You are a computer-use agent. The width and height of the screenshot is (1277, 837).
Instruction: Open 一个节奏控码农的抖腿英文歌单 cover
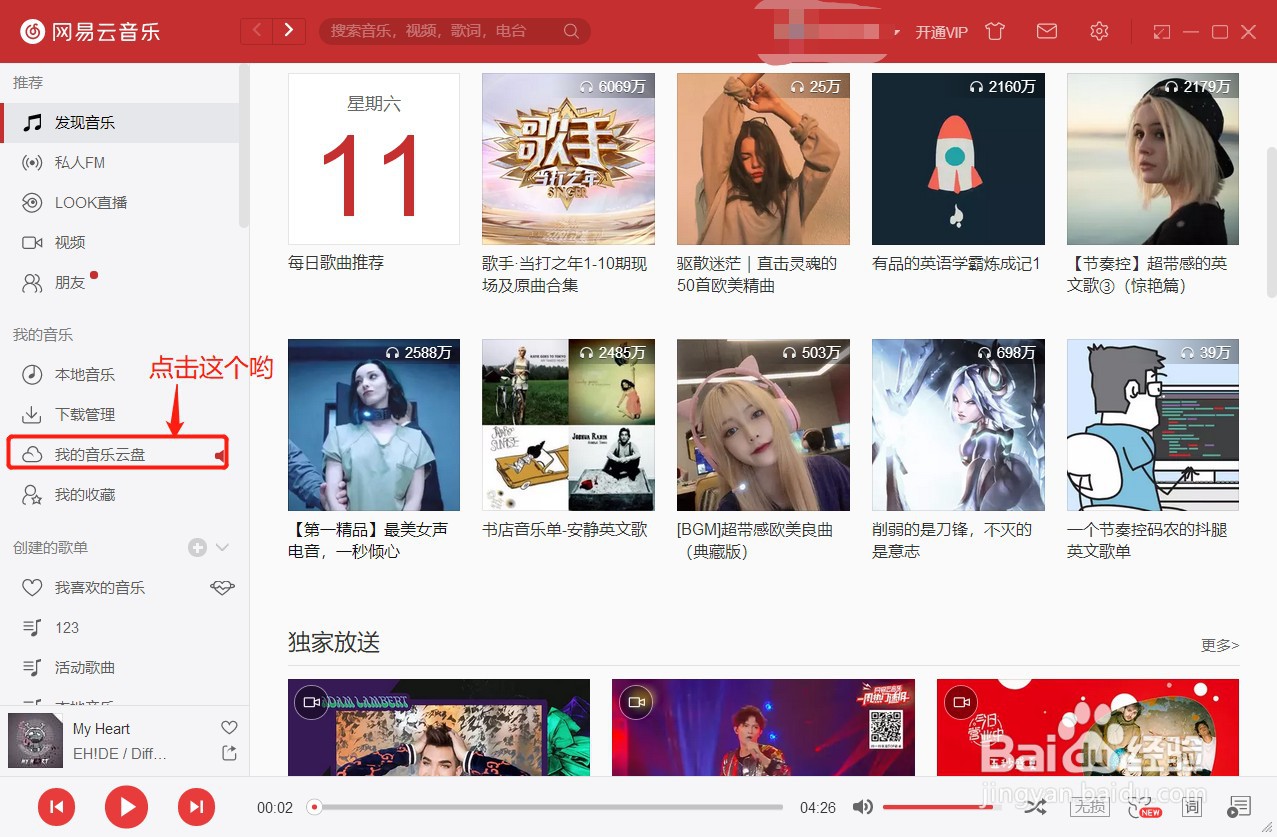pos(1153,425)
